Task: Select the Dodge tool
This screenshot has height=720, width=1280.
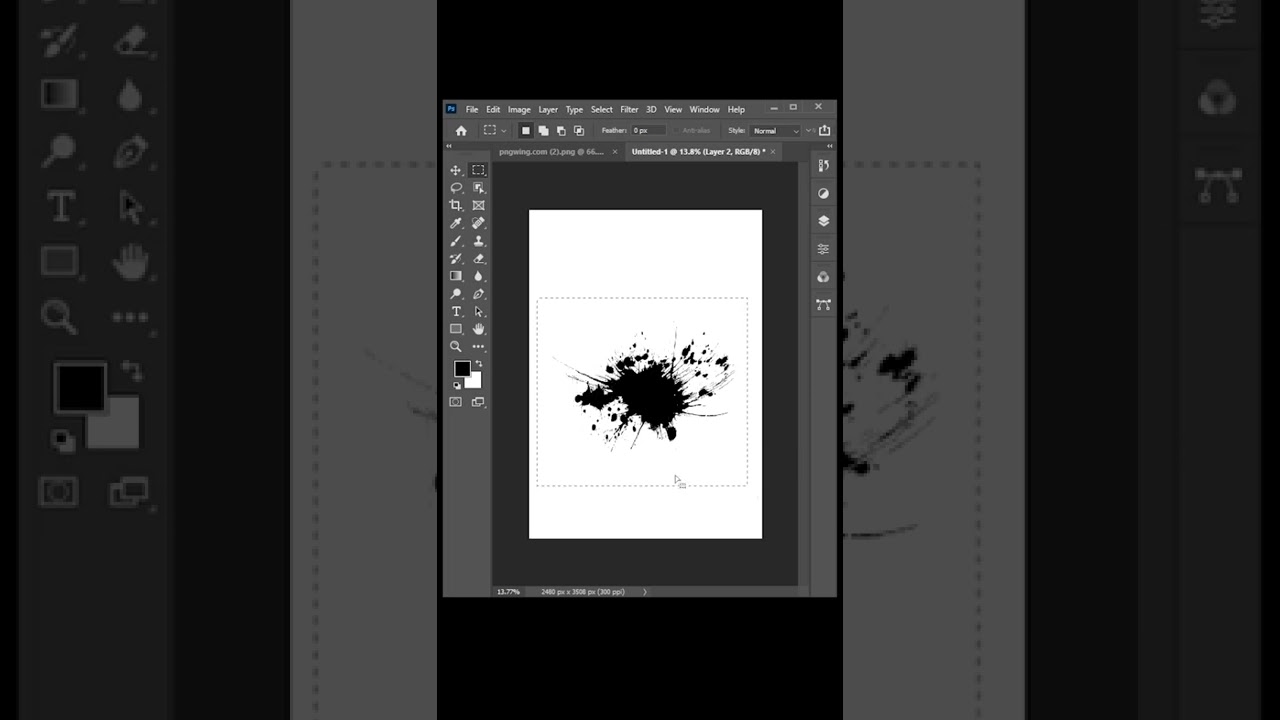Action: point(456,294)
